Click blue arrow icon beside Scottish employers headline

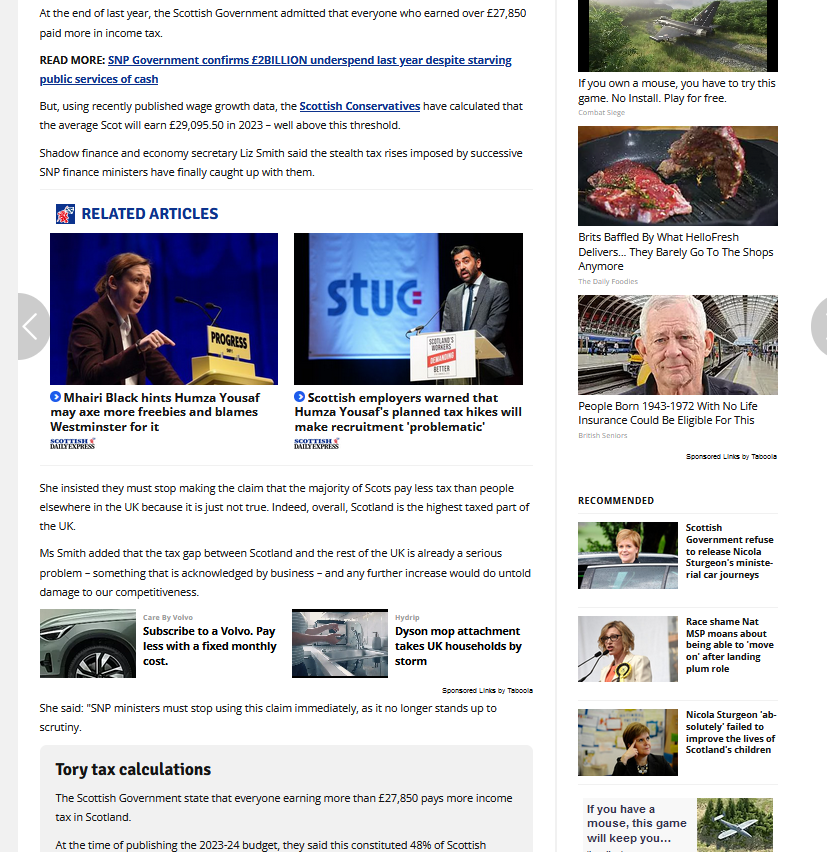tap(299, 397)
